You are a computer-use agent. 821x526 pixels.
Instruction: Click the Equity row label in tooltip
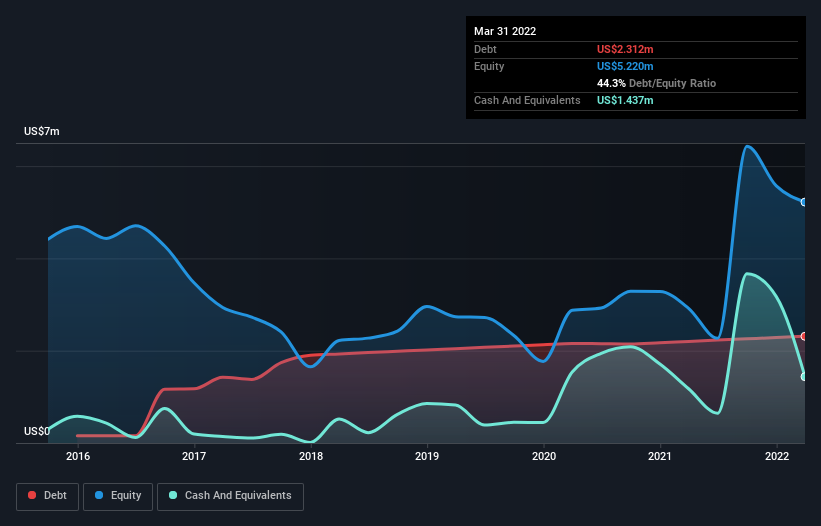point(489,66)
